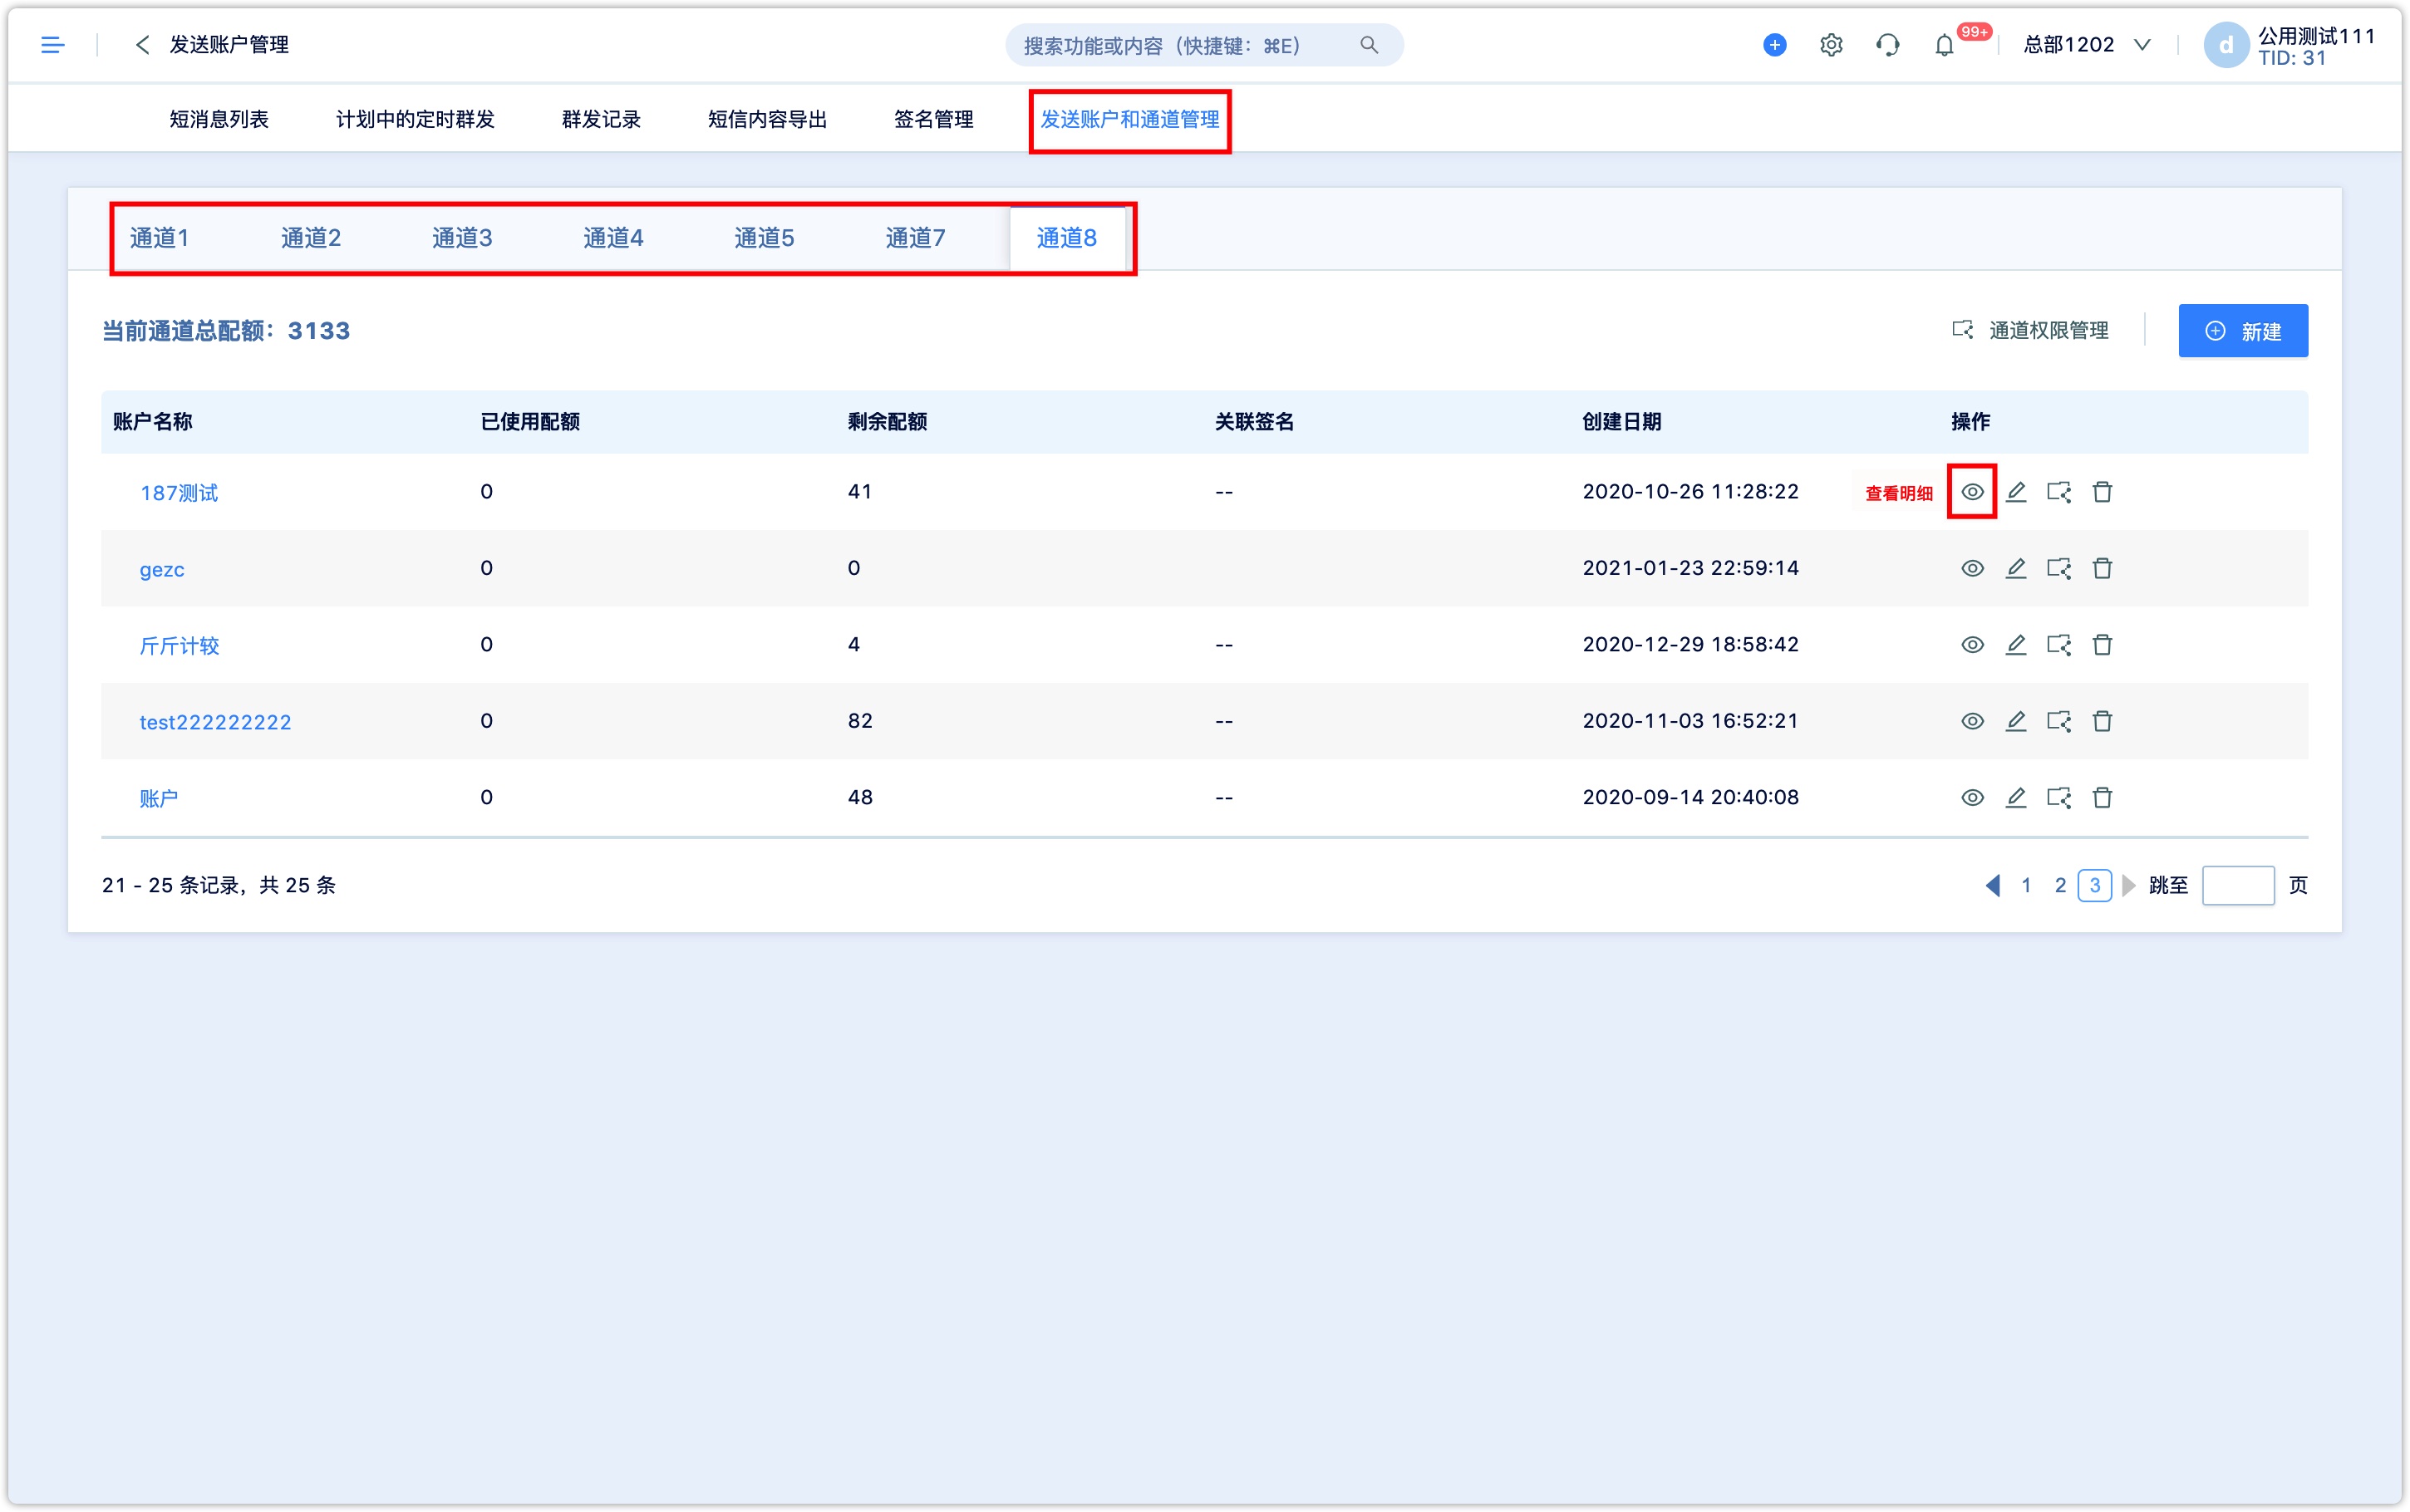The image size is (2410, 1512).
Task: Select the 通道1 tab
Action: pos(159,238)
